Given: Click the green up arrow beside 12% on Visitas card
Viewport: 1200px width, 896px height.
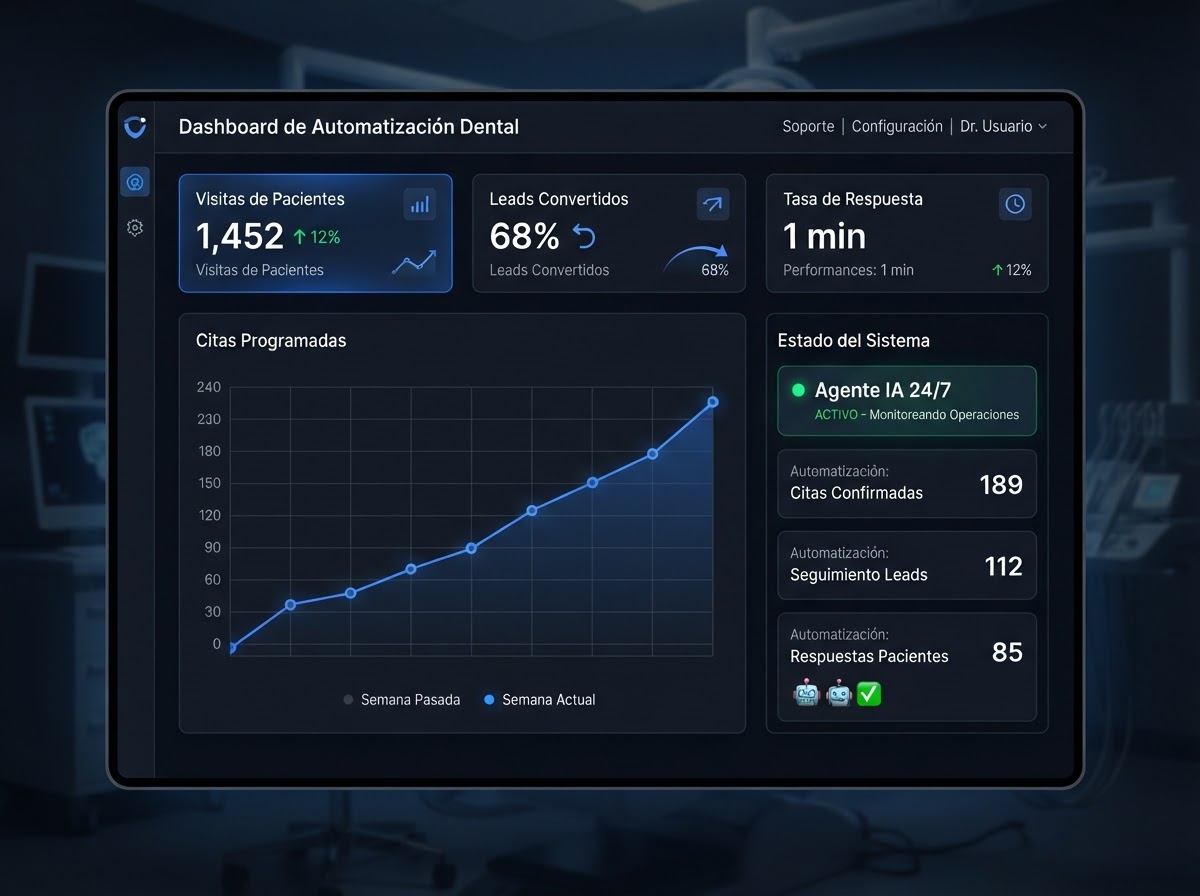Looking at the screenshot, I should [x=299, y=237].
